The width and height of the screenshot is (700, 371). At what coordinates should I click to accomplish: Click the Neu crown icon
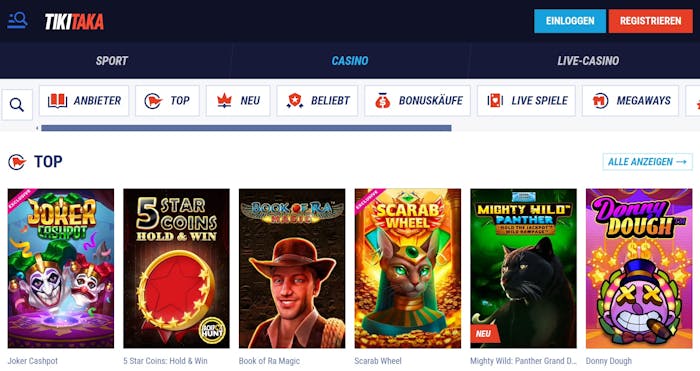[x=224, y=101]
